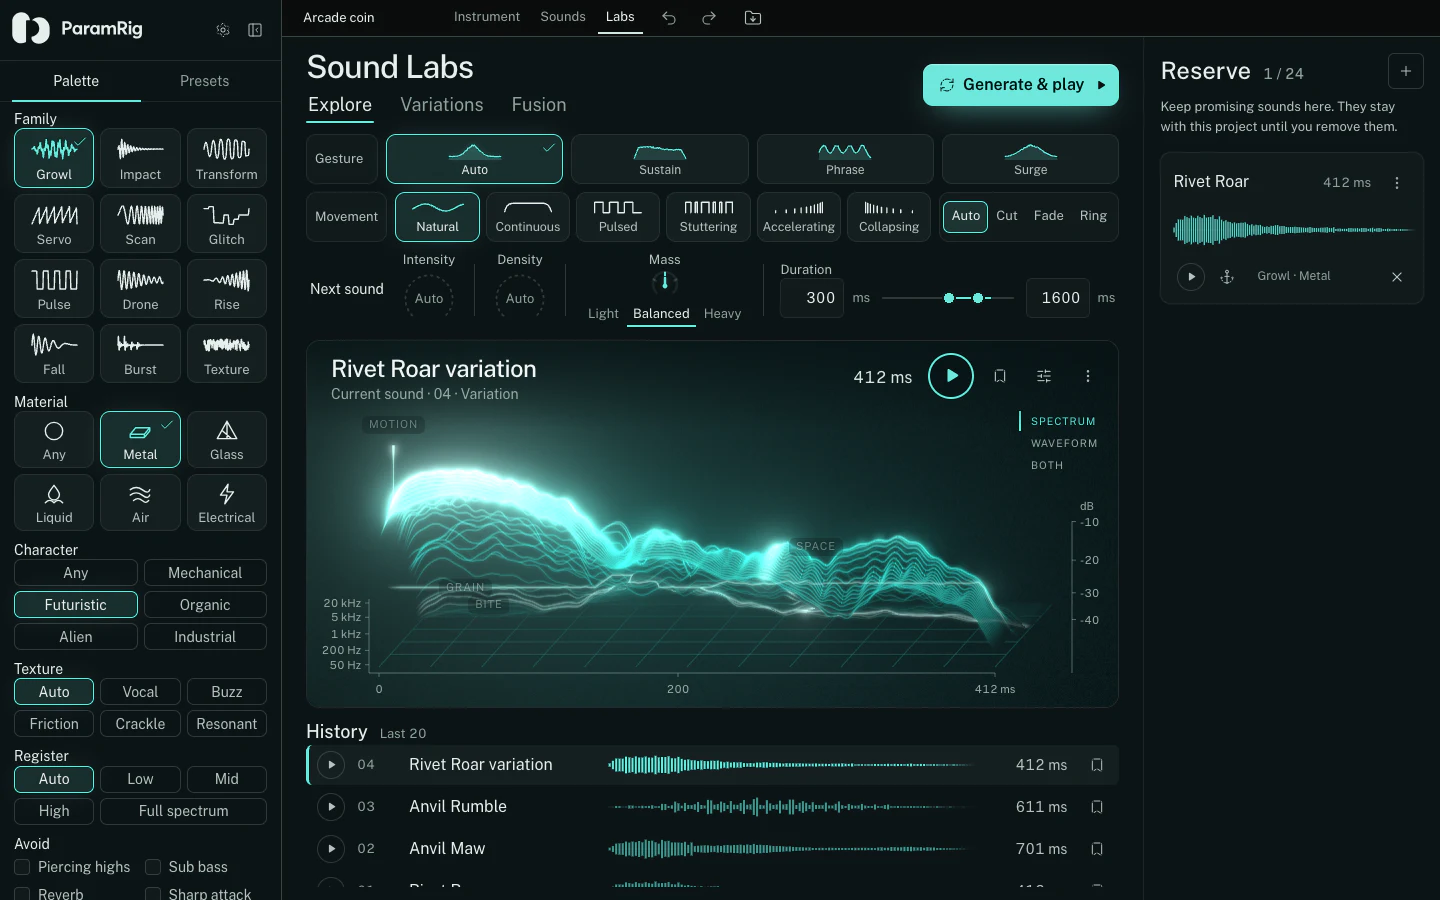Screen dimensions: 1440x900
Task: Collapse the sidebar with the panel icon
Action: point(255,30)
